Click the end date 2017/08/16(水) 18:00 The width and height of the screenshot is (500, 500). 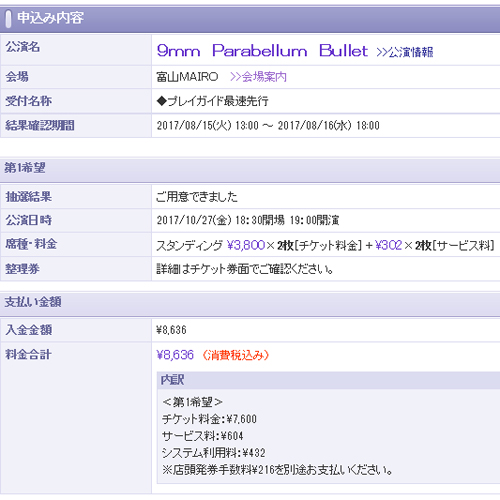click(x=329, y=126)
